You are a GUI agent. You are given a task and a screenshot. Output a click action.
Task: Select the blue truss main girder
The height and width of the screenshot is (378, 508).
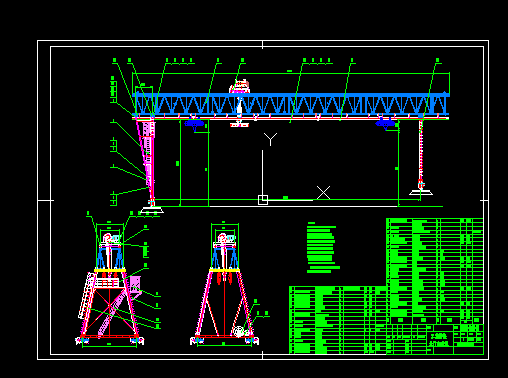click(x=291, y=105)
